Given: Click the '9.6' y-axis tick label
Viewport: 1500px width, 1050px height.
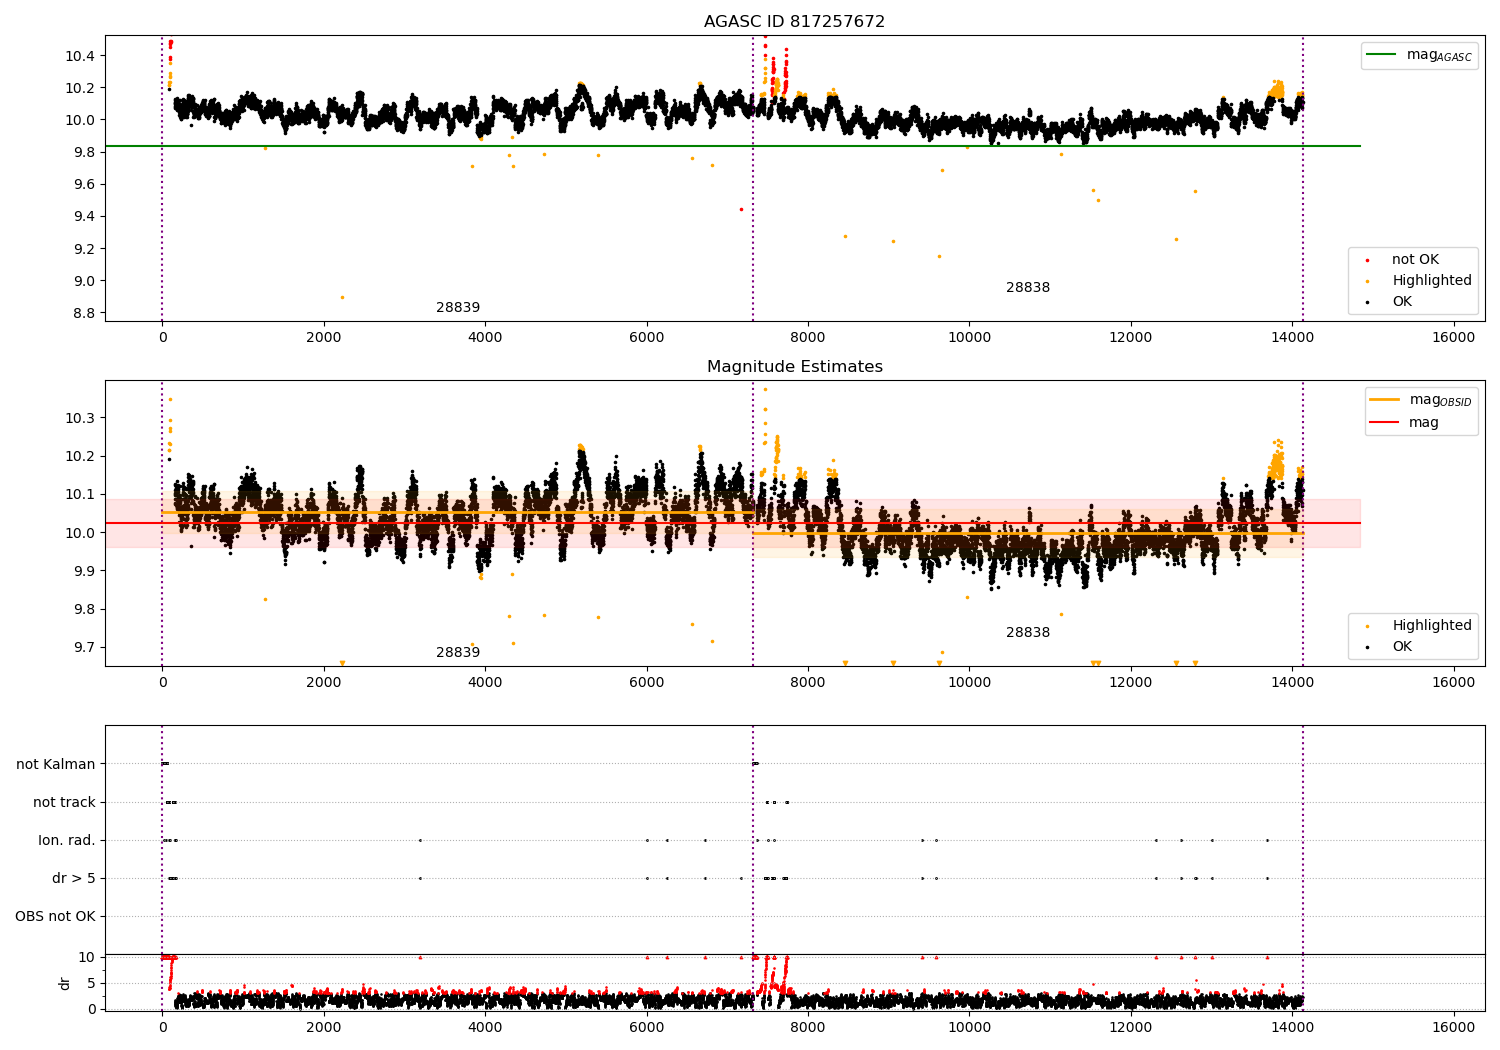Looking at the screenshot, I should point(84,184).
